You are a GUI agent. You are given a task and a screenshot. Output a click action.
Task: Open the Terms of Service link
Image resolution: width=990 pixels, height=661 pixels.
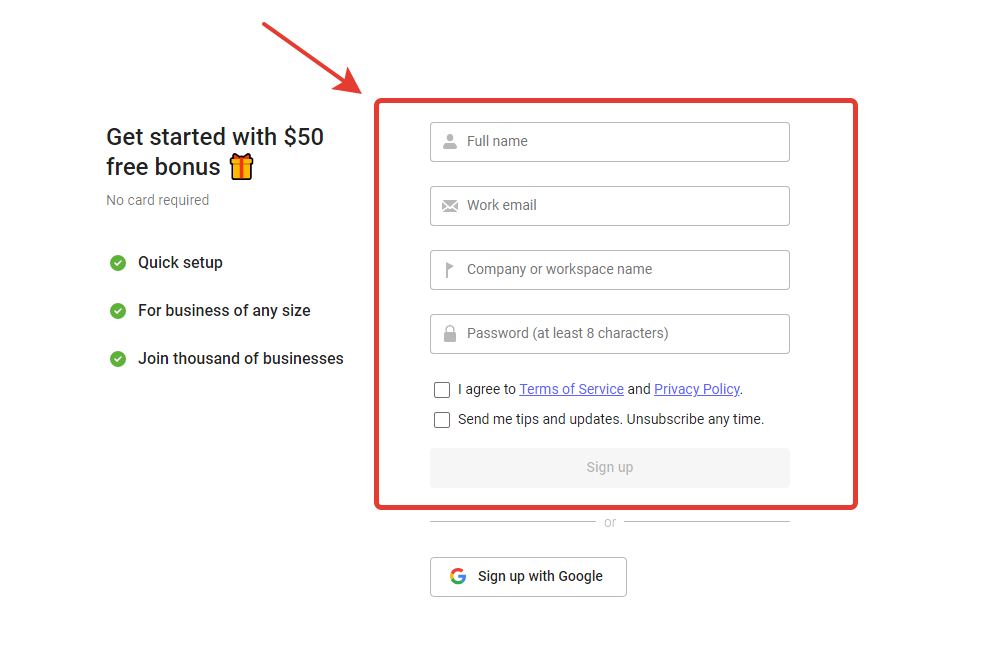571,389
